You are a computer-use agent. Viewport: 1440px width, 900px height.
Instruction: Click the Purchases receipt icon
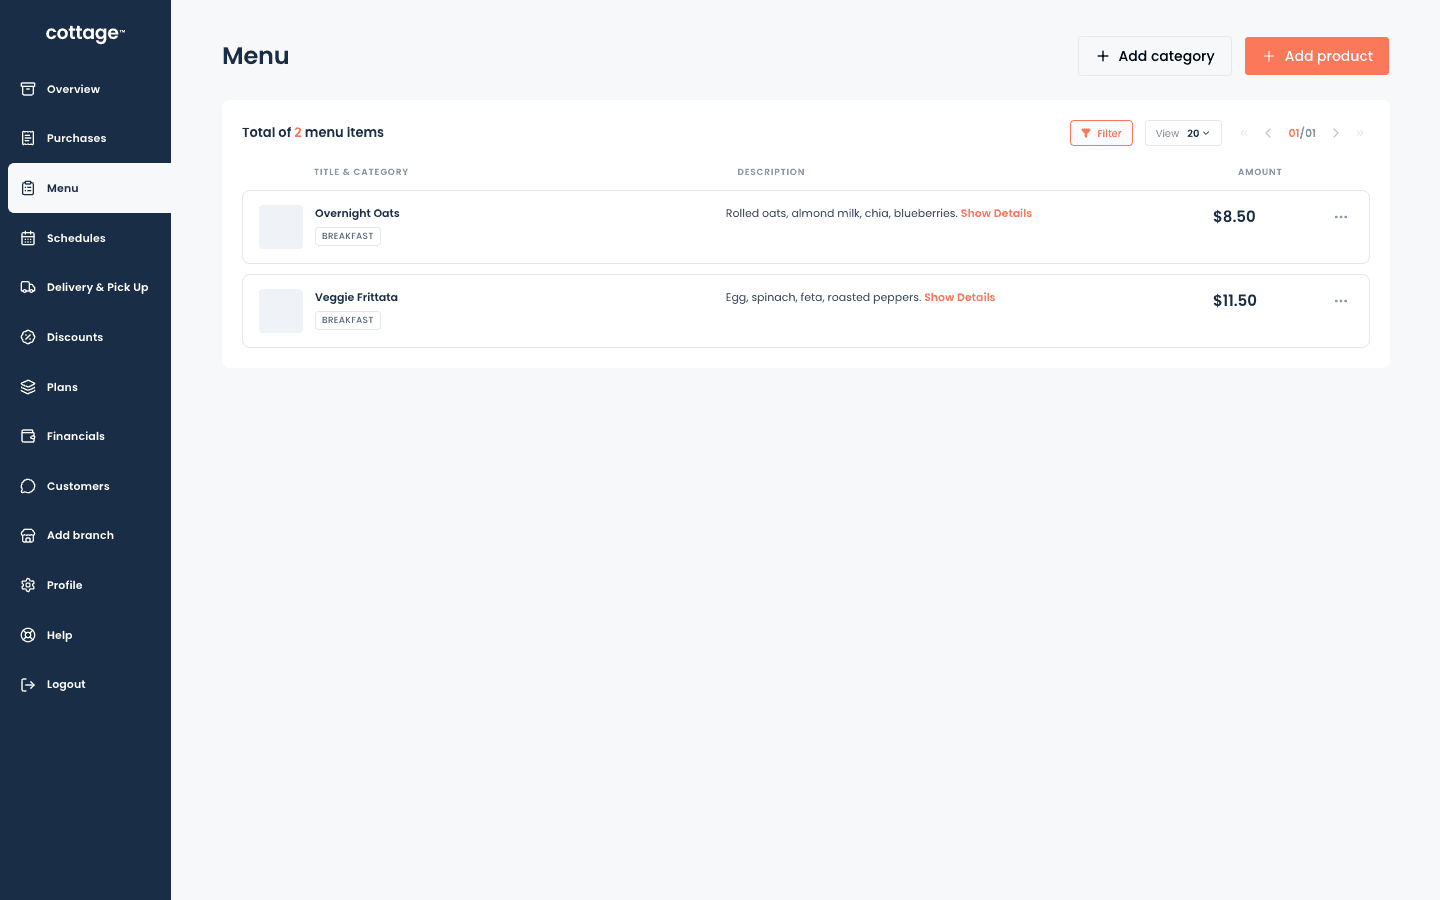pyautogui.click(x=28, y=138)
